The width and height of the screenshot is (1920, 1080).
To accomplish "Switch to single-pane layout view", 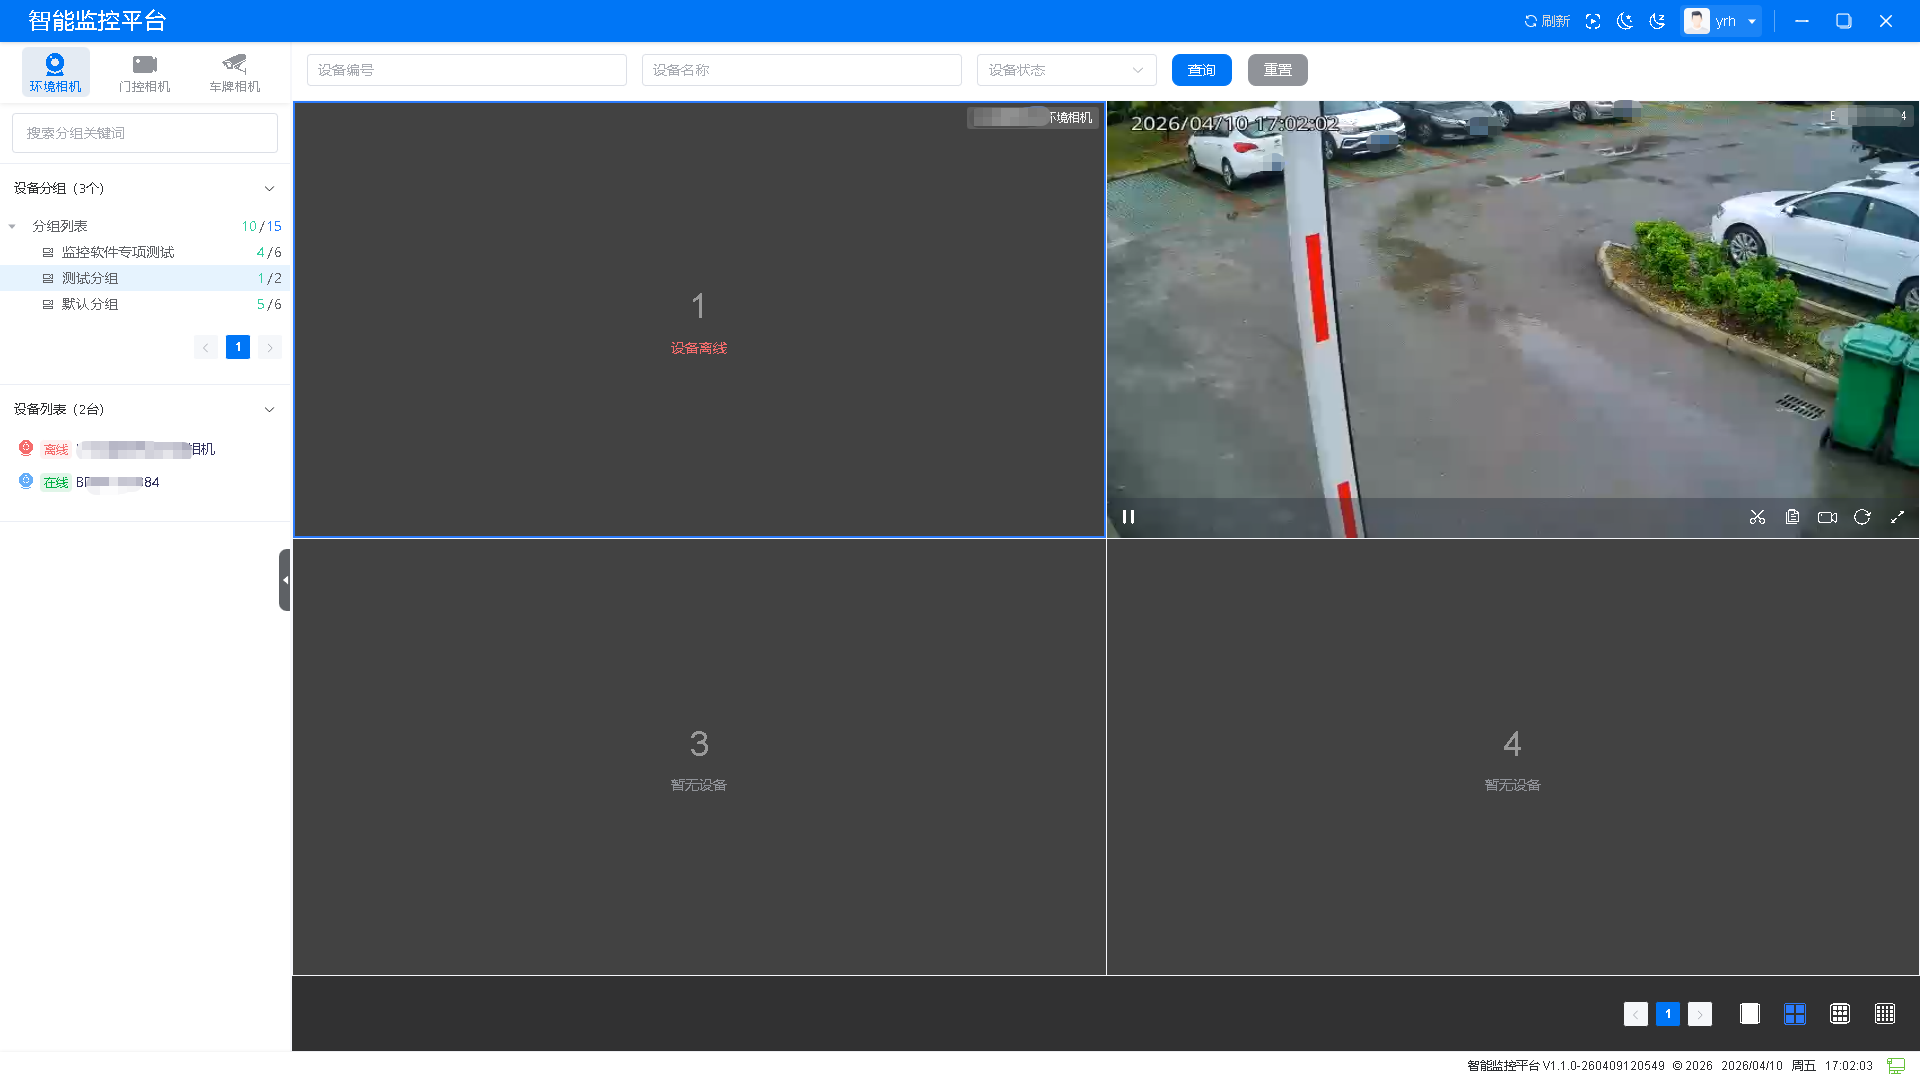I will point(1749,1014).
